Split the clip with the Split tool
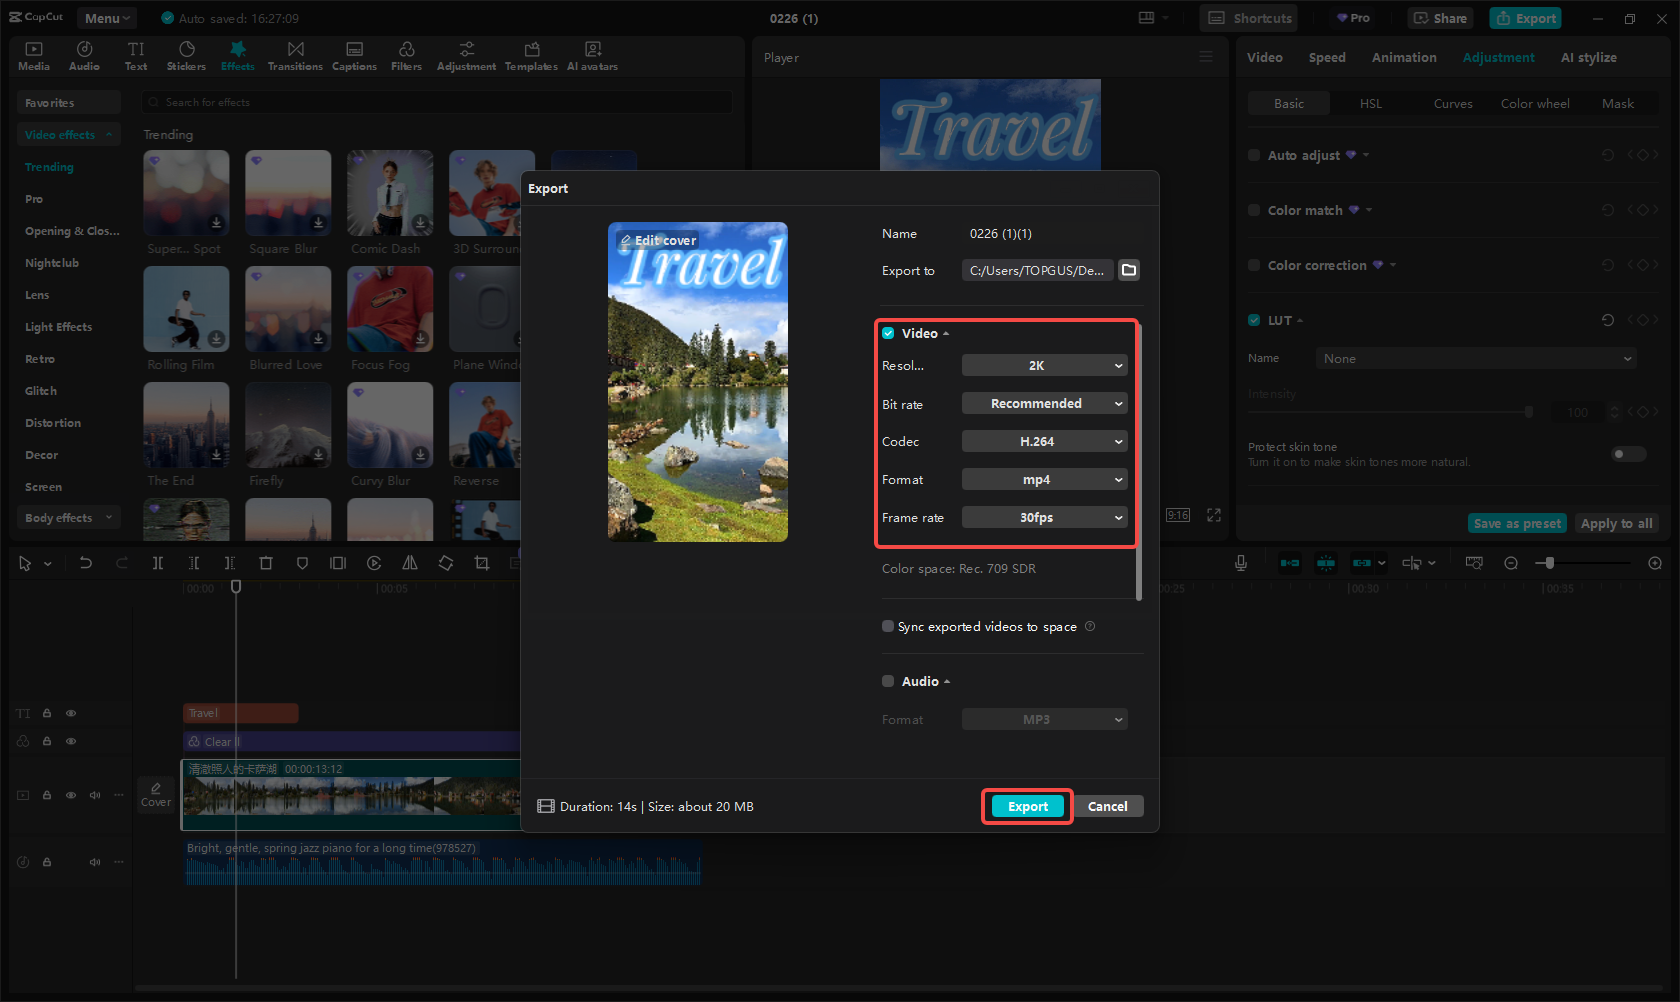 [x=158, y=562]
